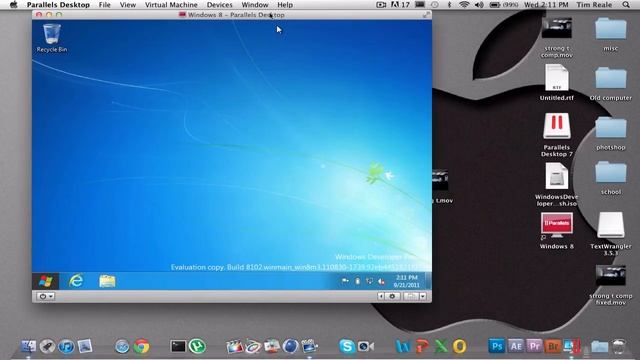Launch After Effects from the Dock

516,346
